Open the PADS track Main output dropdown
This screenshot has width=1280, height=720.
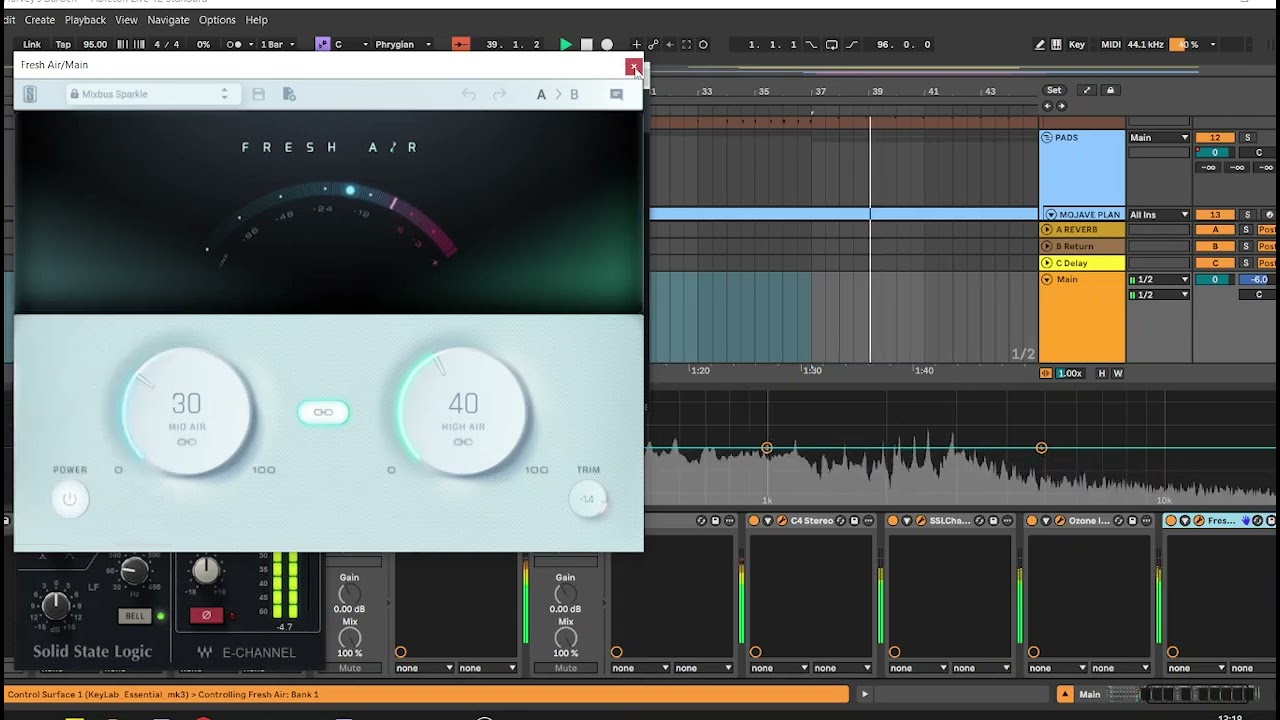click(x=1159, y=137)
